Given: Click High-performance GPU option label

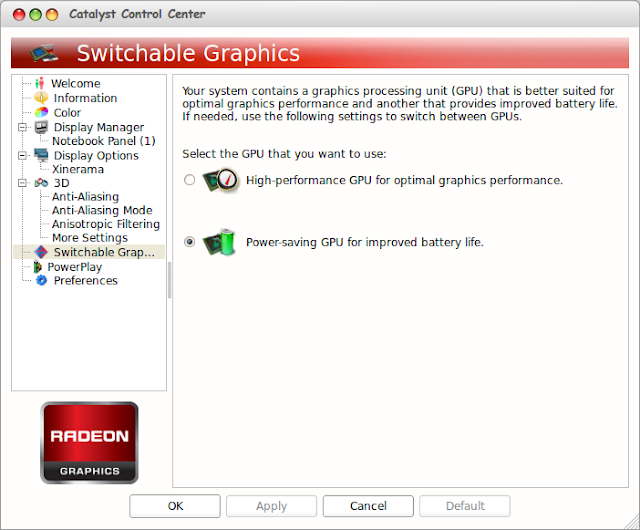Looking at the screenshot, I should [404, 180].
